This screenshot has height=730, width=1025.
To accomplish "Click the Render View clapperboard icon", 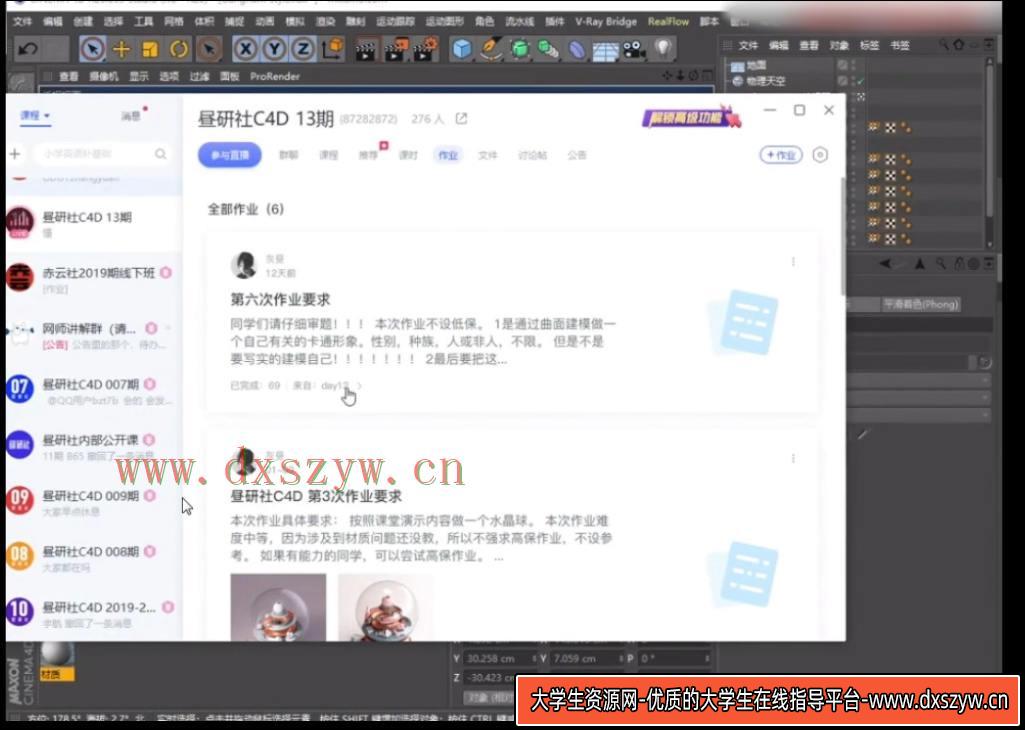I will click(367, 50).
